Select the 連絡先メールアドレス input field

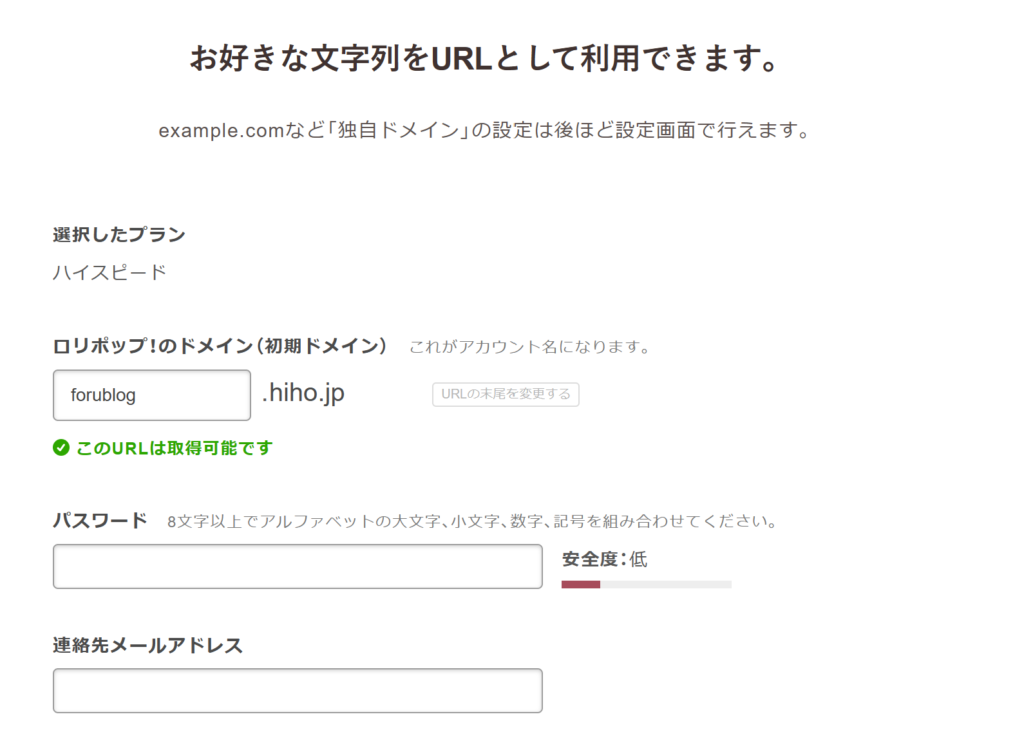pyautogui.click(x=297, y=690)
